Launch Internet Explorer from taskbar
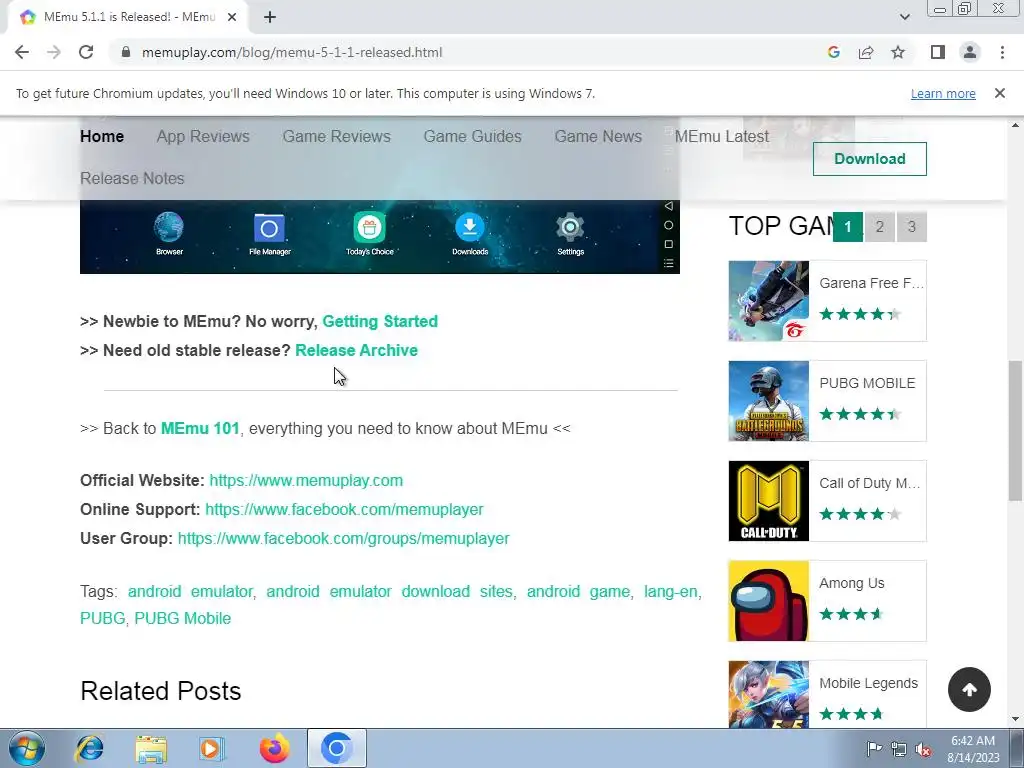Image resolution: width=1024 pixels, height=768 pixels. (x=89, y=748)
